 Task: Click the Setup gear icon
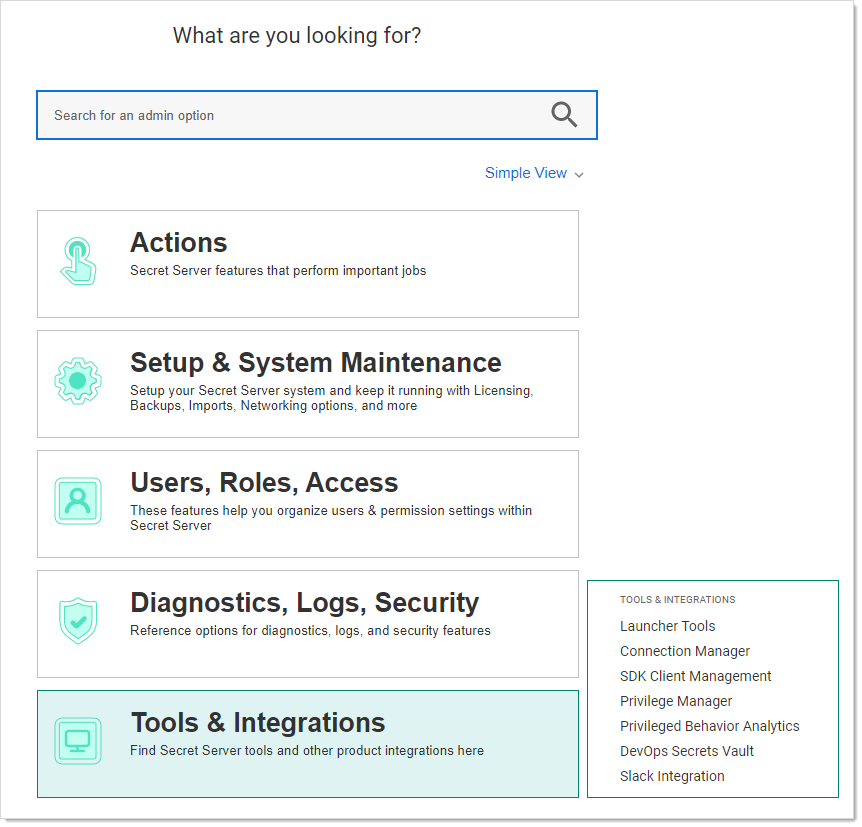[x=78, y=381]
